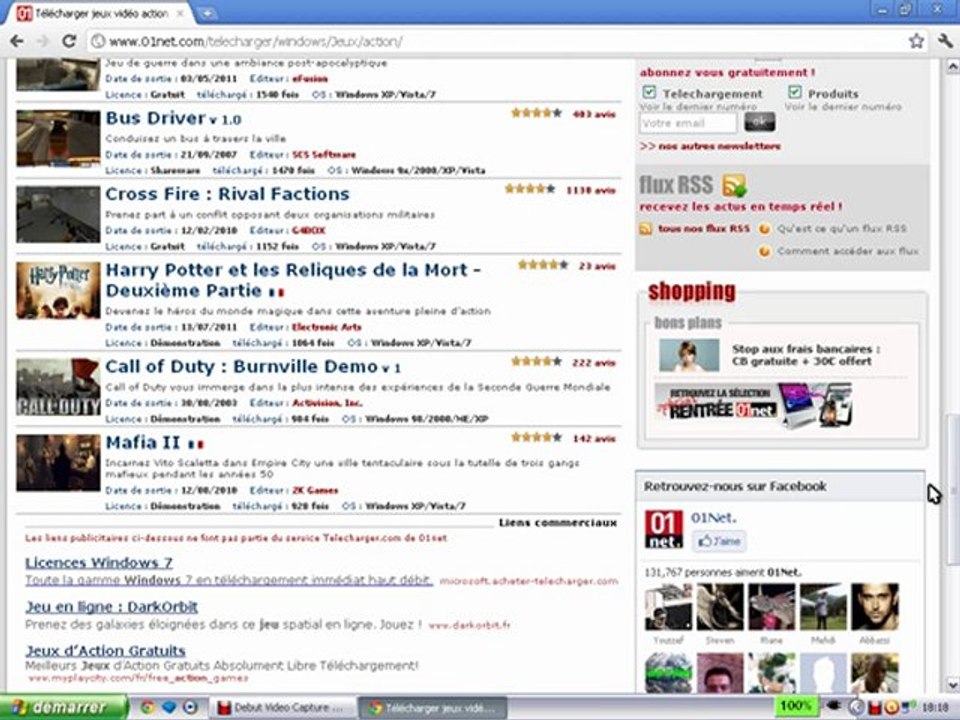This screenshot has height=720, width=960.
Task: Click Facebook fan photo Steven
Action: click(720, 607)
